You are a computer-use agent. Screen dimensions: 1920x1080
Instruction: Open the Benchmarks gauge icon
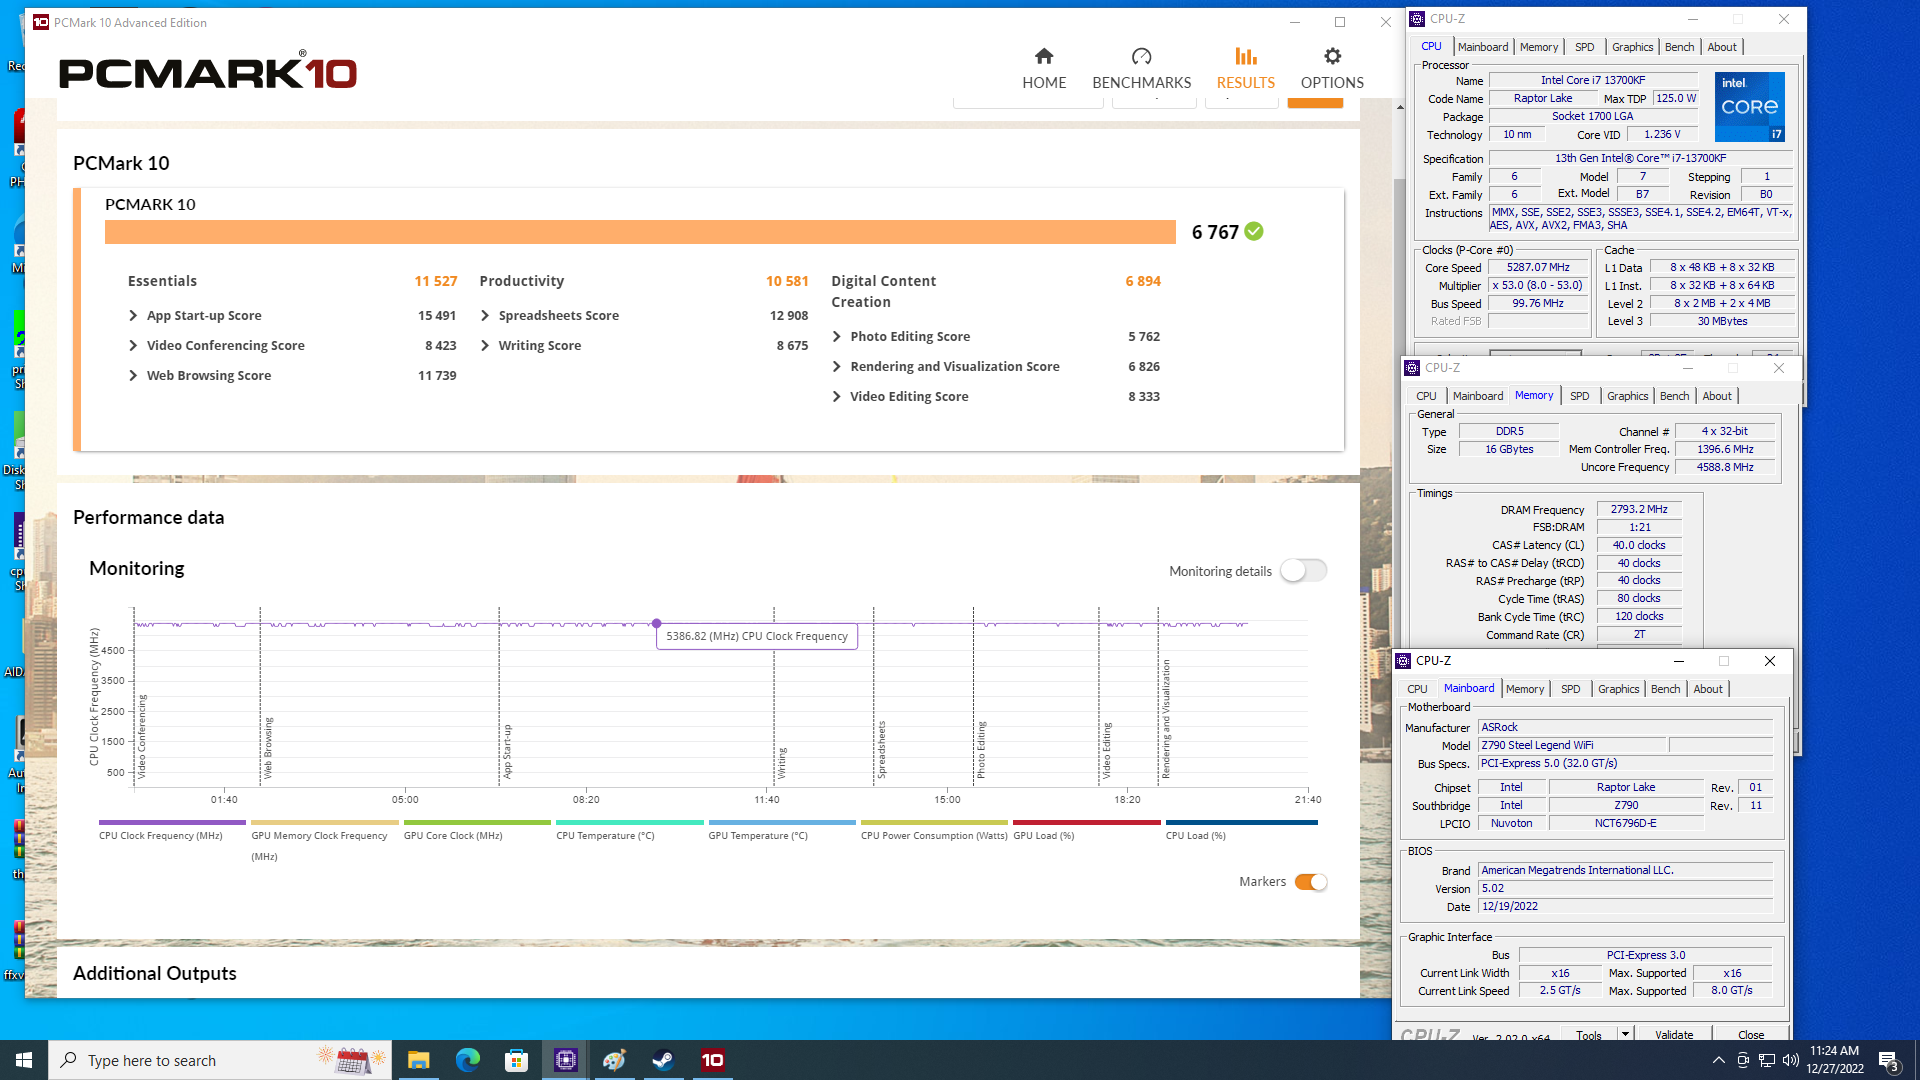click(x=1141, y=57)
